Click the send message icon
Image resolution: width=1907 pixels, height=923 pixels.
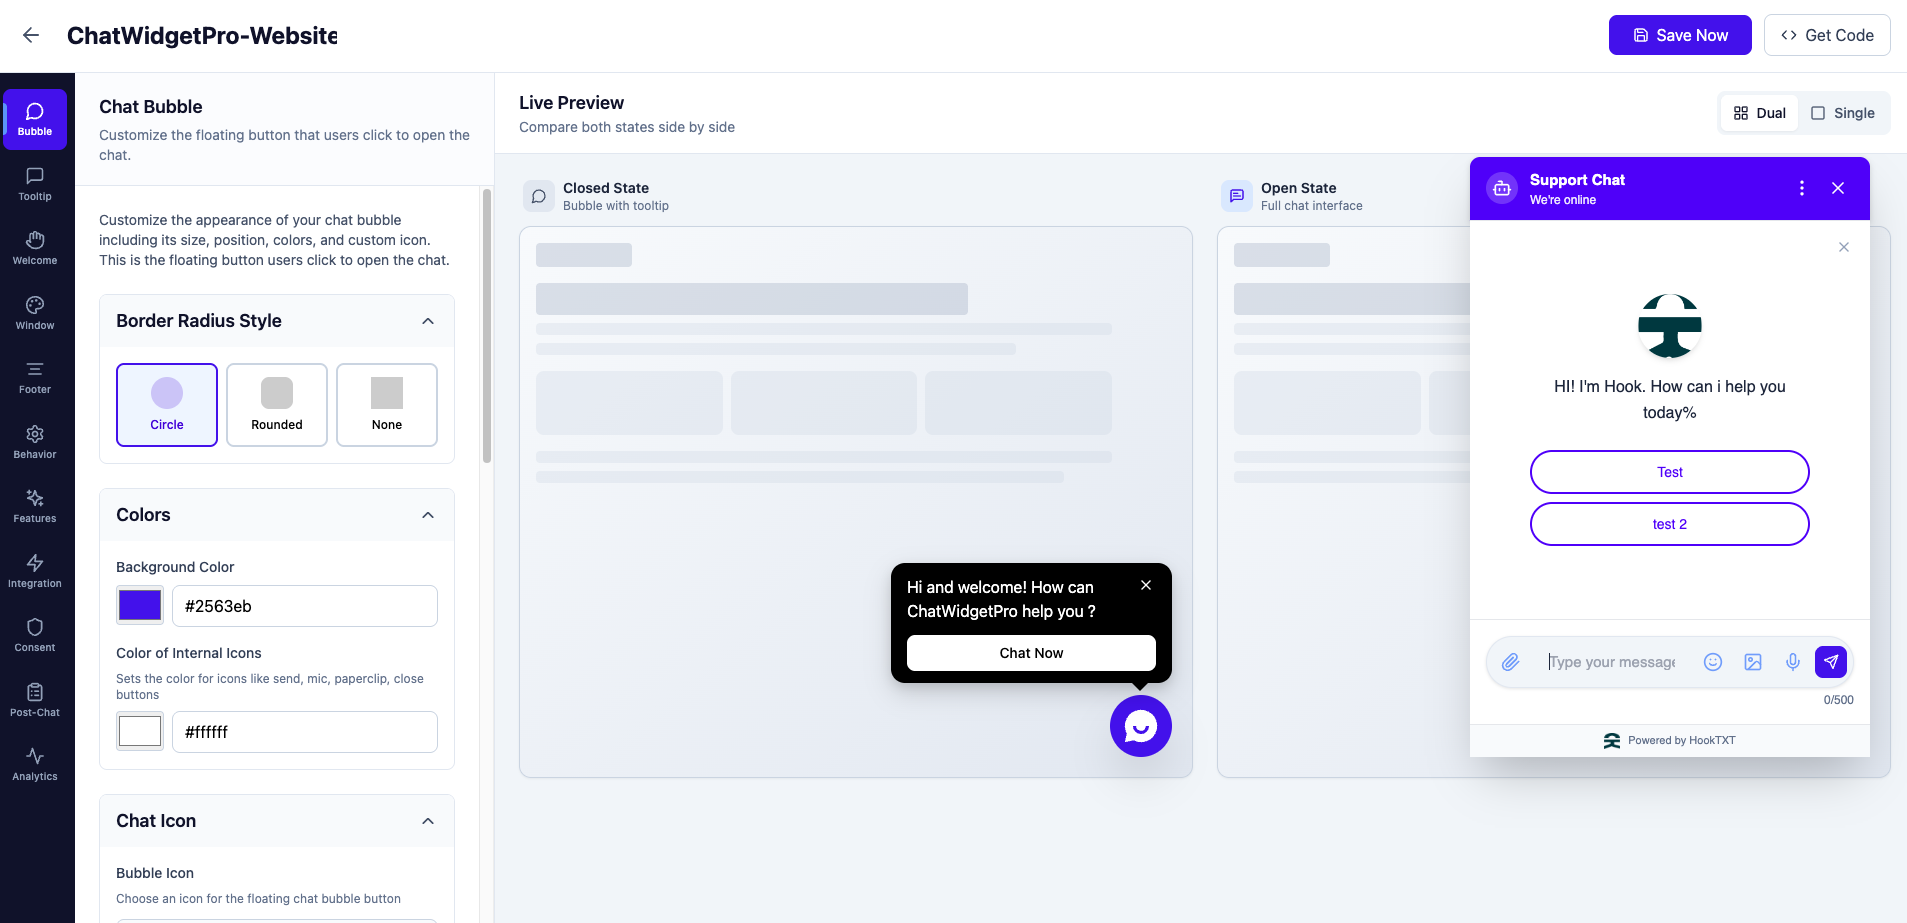click(x=1830, y=661)
